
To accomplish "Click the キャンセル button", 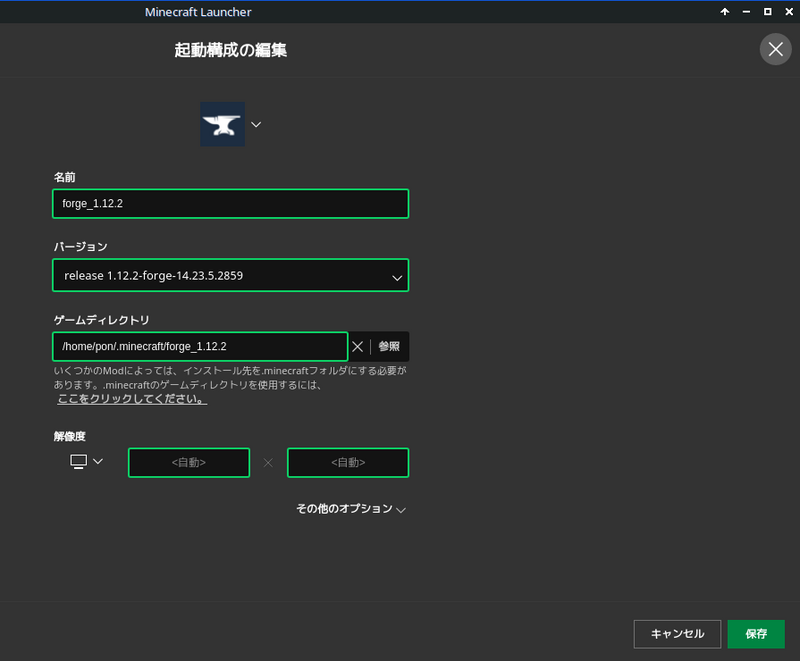I will [677, 634].
